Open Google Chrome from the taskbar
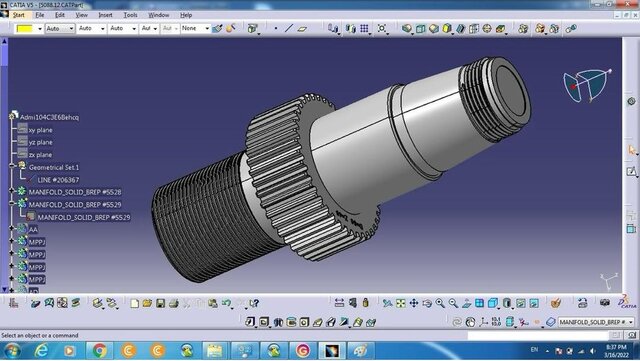The width and height of the screenshot is (640, 361). click(x=99, y=350)
